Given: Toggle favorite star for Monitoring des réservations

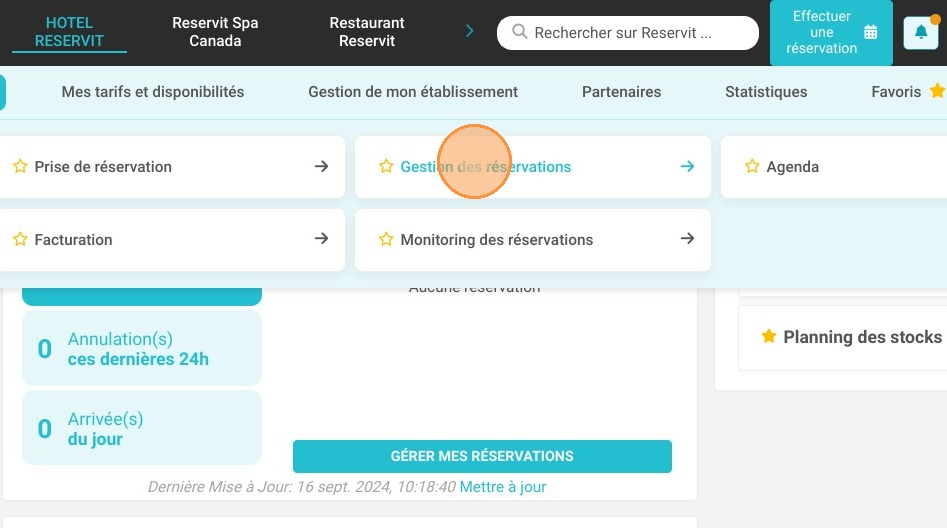Looking at the screenshot, I should point(386,239).
